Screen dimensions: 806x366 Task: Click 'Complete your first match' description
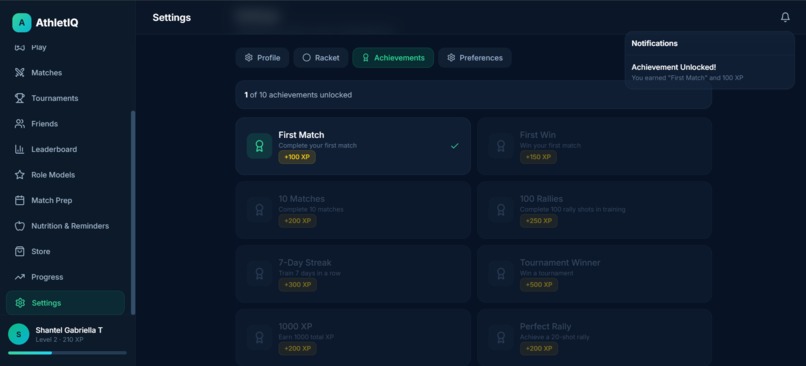[318, 145]
